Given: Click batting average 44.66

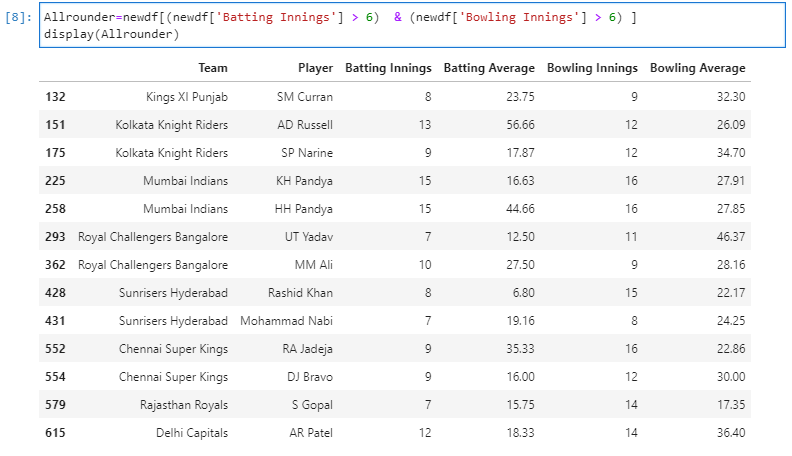Looking at the screenshot, I should 520,209.
